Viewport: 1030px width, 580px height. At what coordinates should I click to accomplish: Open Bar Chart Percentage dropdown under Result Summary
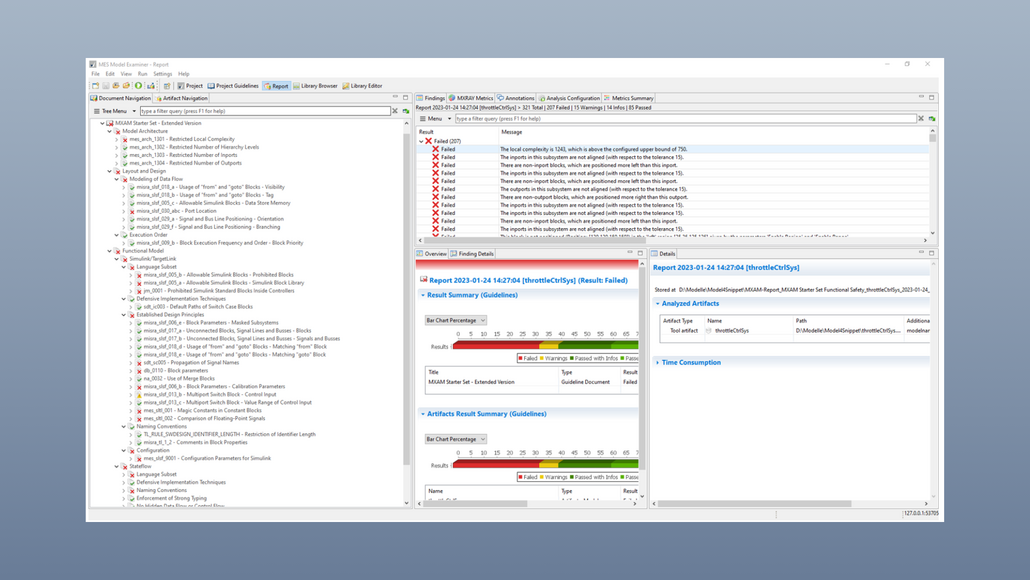click(x=455, y=321)
